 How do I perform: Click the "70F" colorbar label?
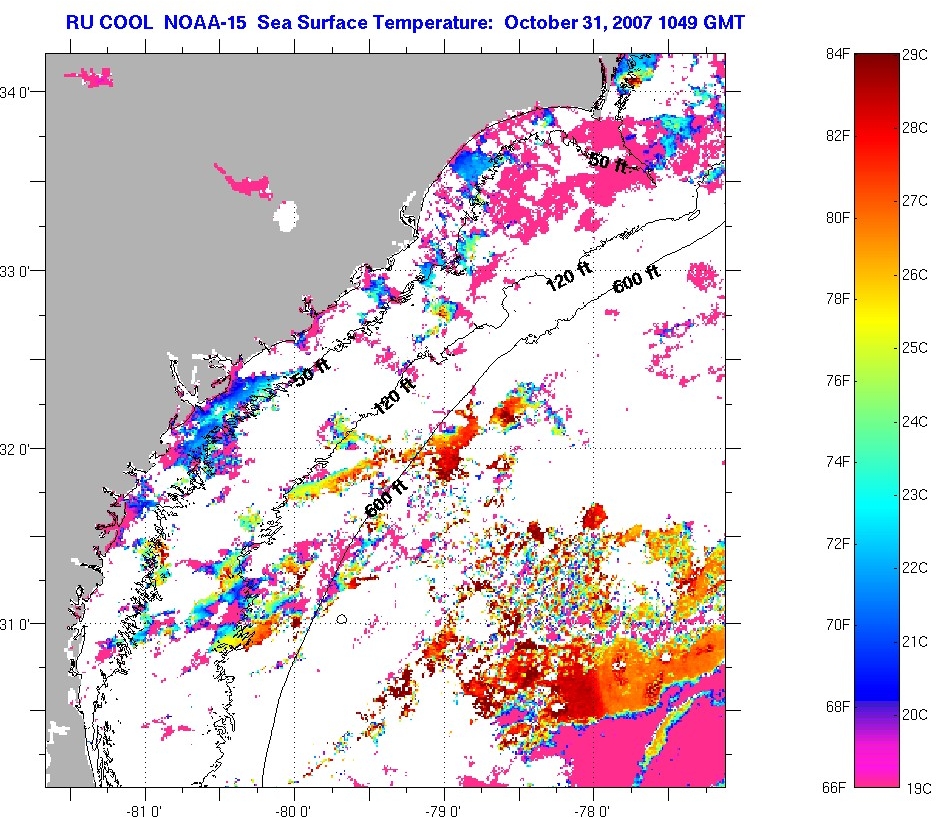pos(838,625)
